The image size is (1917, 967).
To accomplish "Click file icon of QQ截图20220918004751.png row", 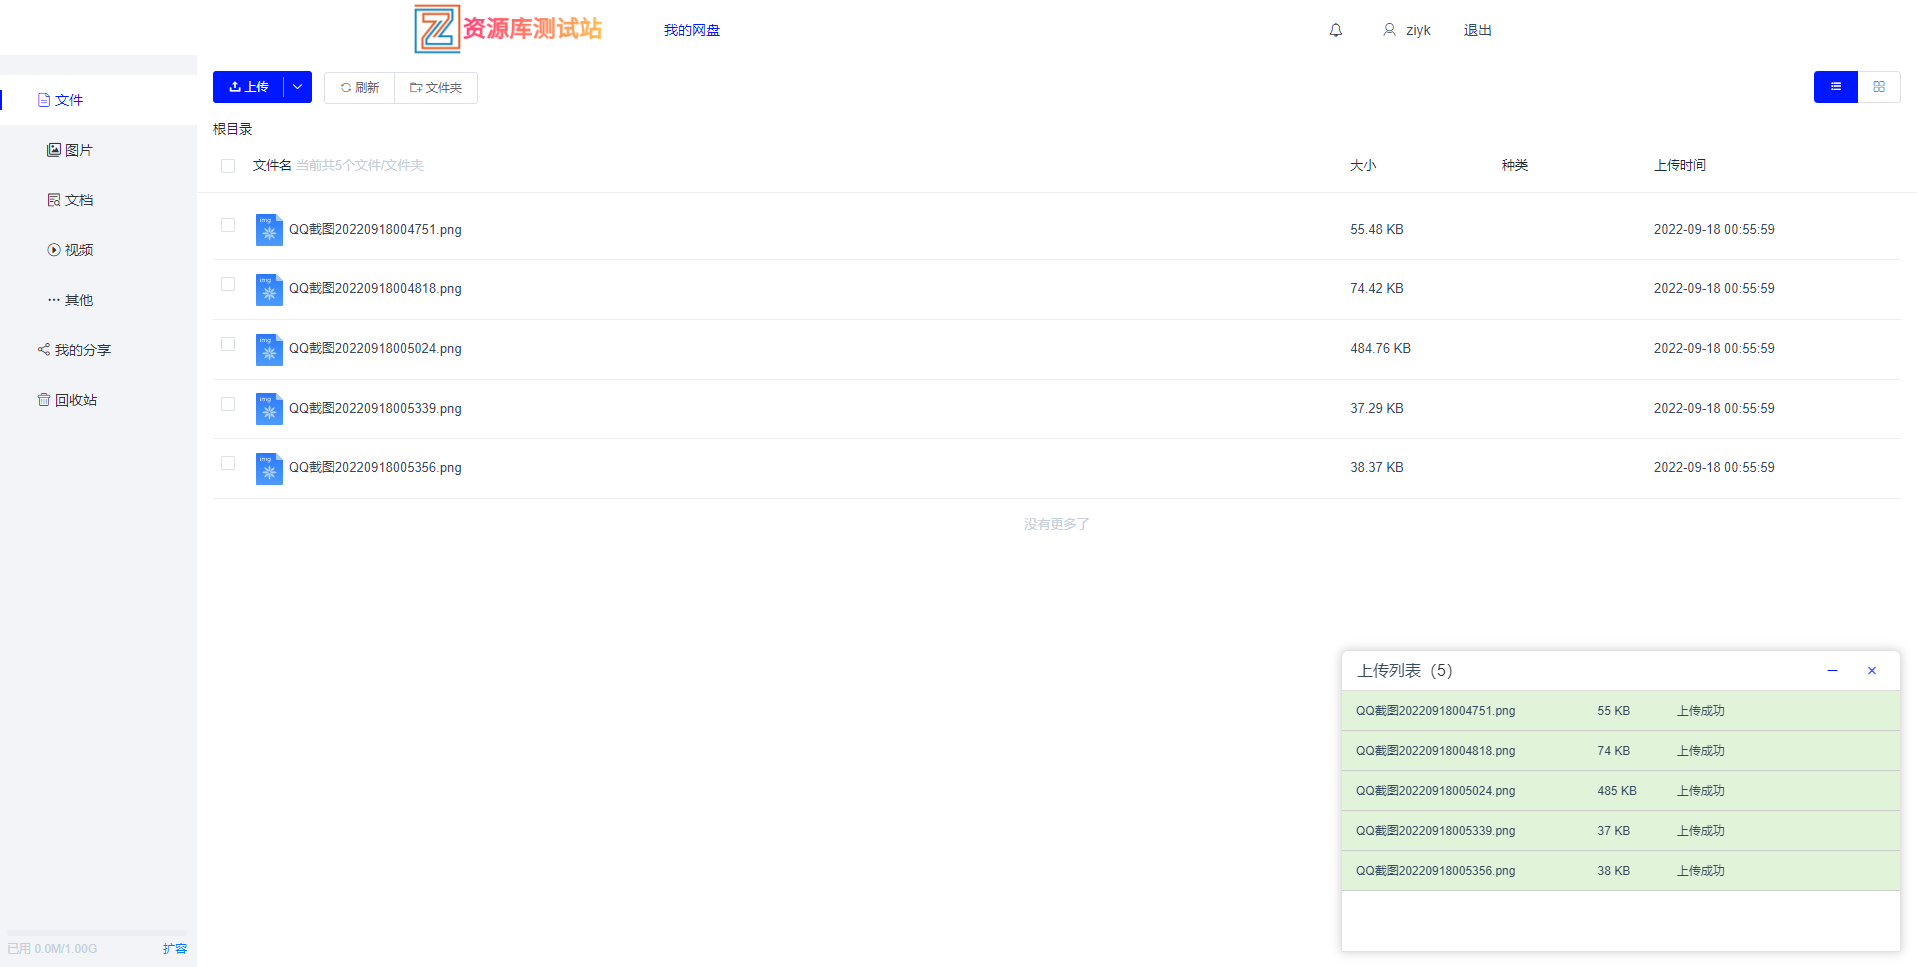I will pos(269,229).
